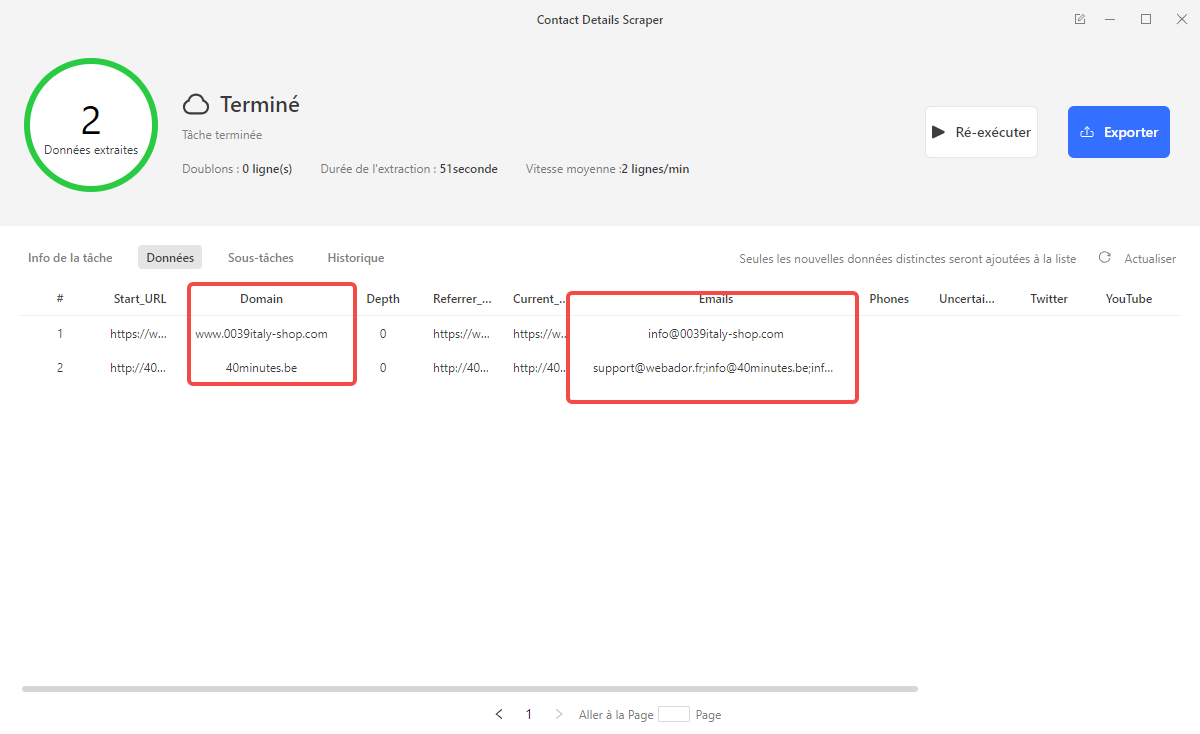Click the Referrer cell in 0039italy-shop row
This screenshot has width=1200, height=734.
tap(462, 334)
